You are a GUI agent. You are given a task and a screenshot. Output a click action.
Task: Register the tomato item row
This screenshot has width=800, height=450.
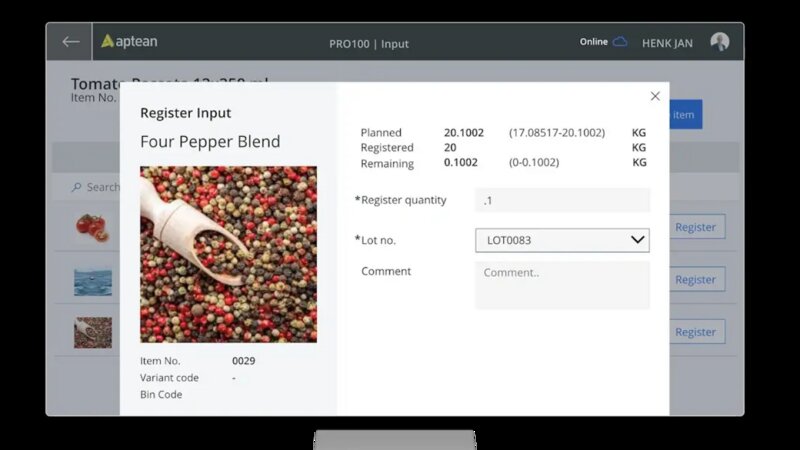(x=697, y=227)
